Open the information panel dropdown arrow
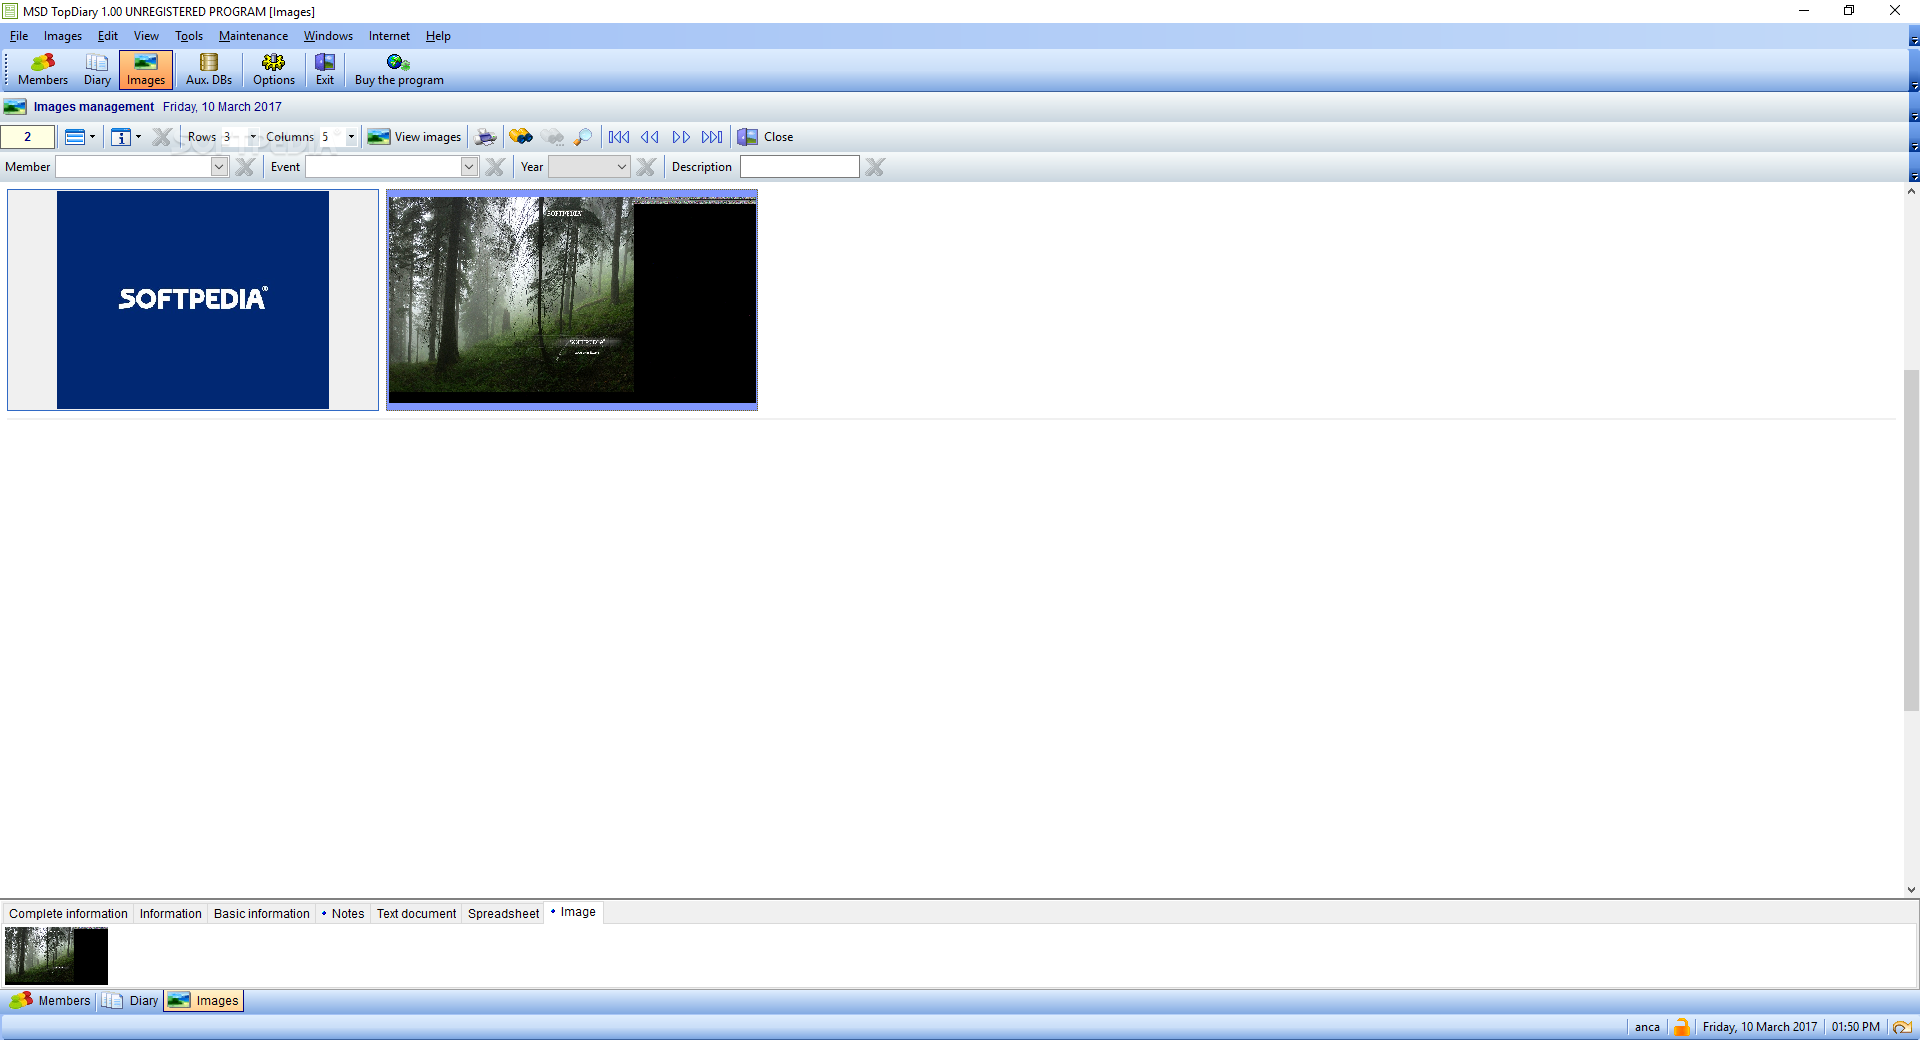This screenshot has width=1920, height=1040. click(138, 137)
